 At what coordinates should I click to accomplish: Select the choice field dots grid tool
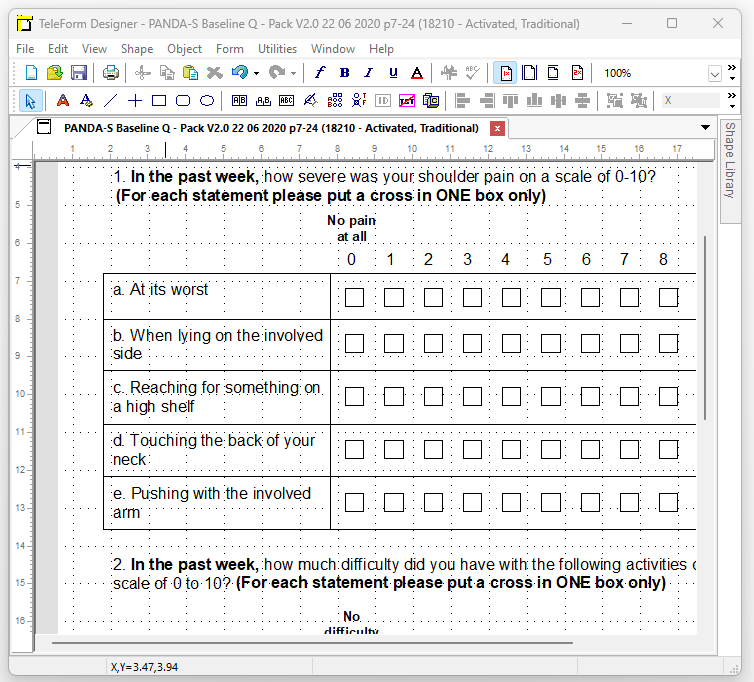[335, 101]
